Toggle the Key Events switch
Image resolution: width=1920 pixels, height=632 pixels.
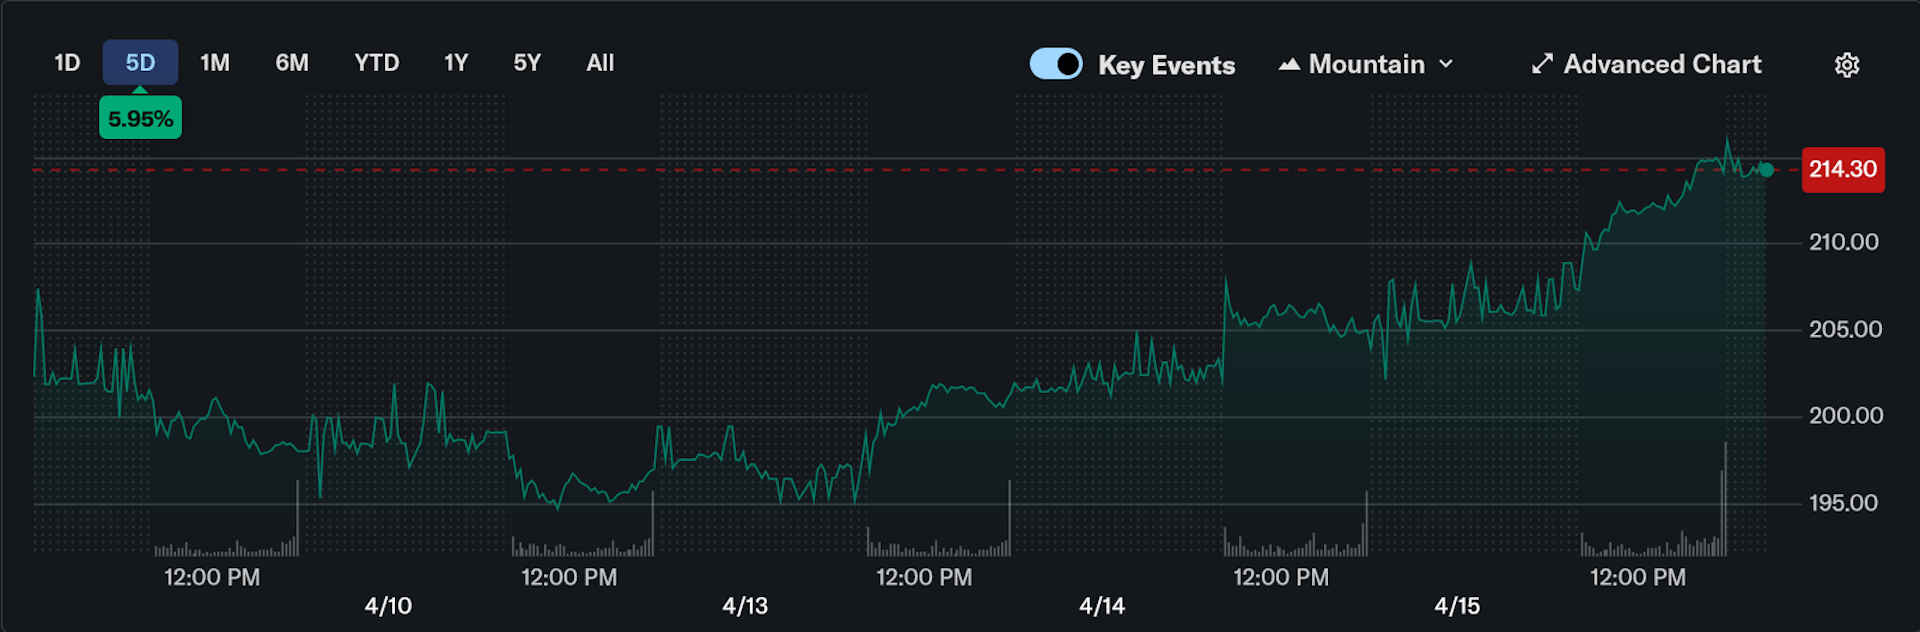pos(1056,64)
